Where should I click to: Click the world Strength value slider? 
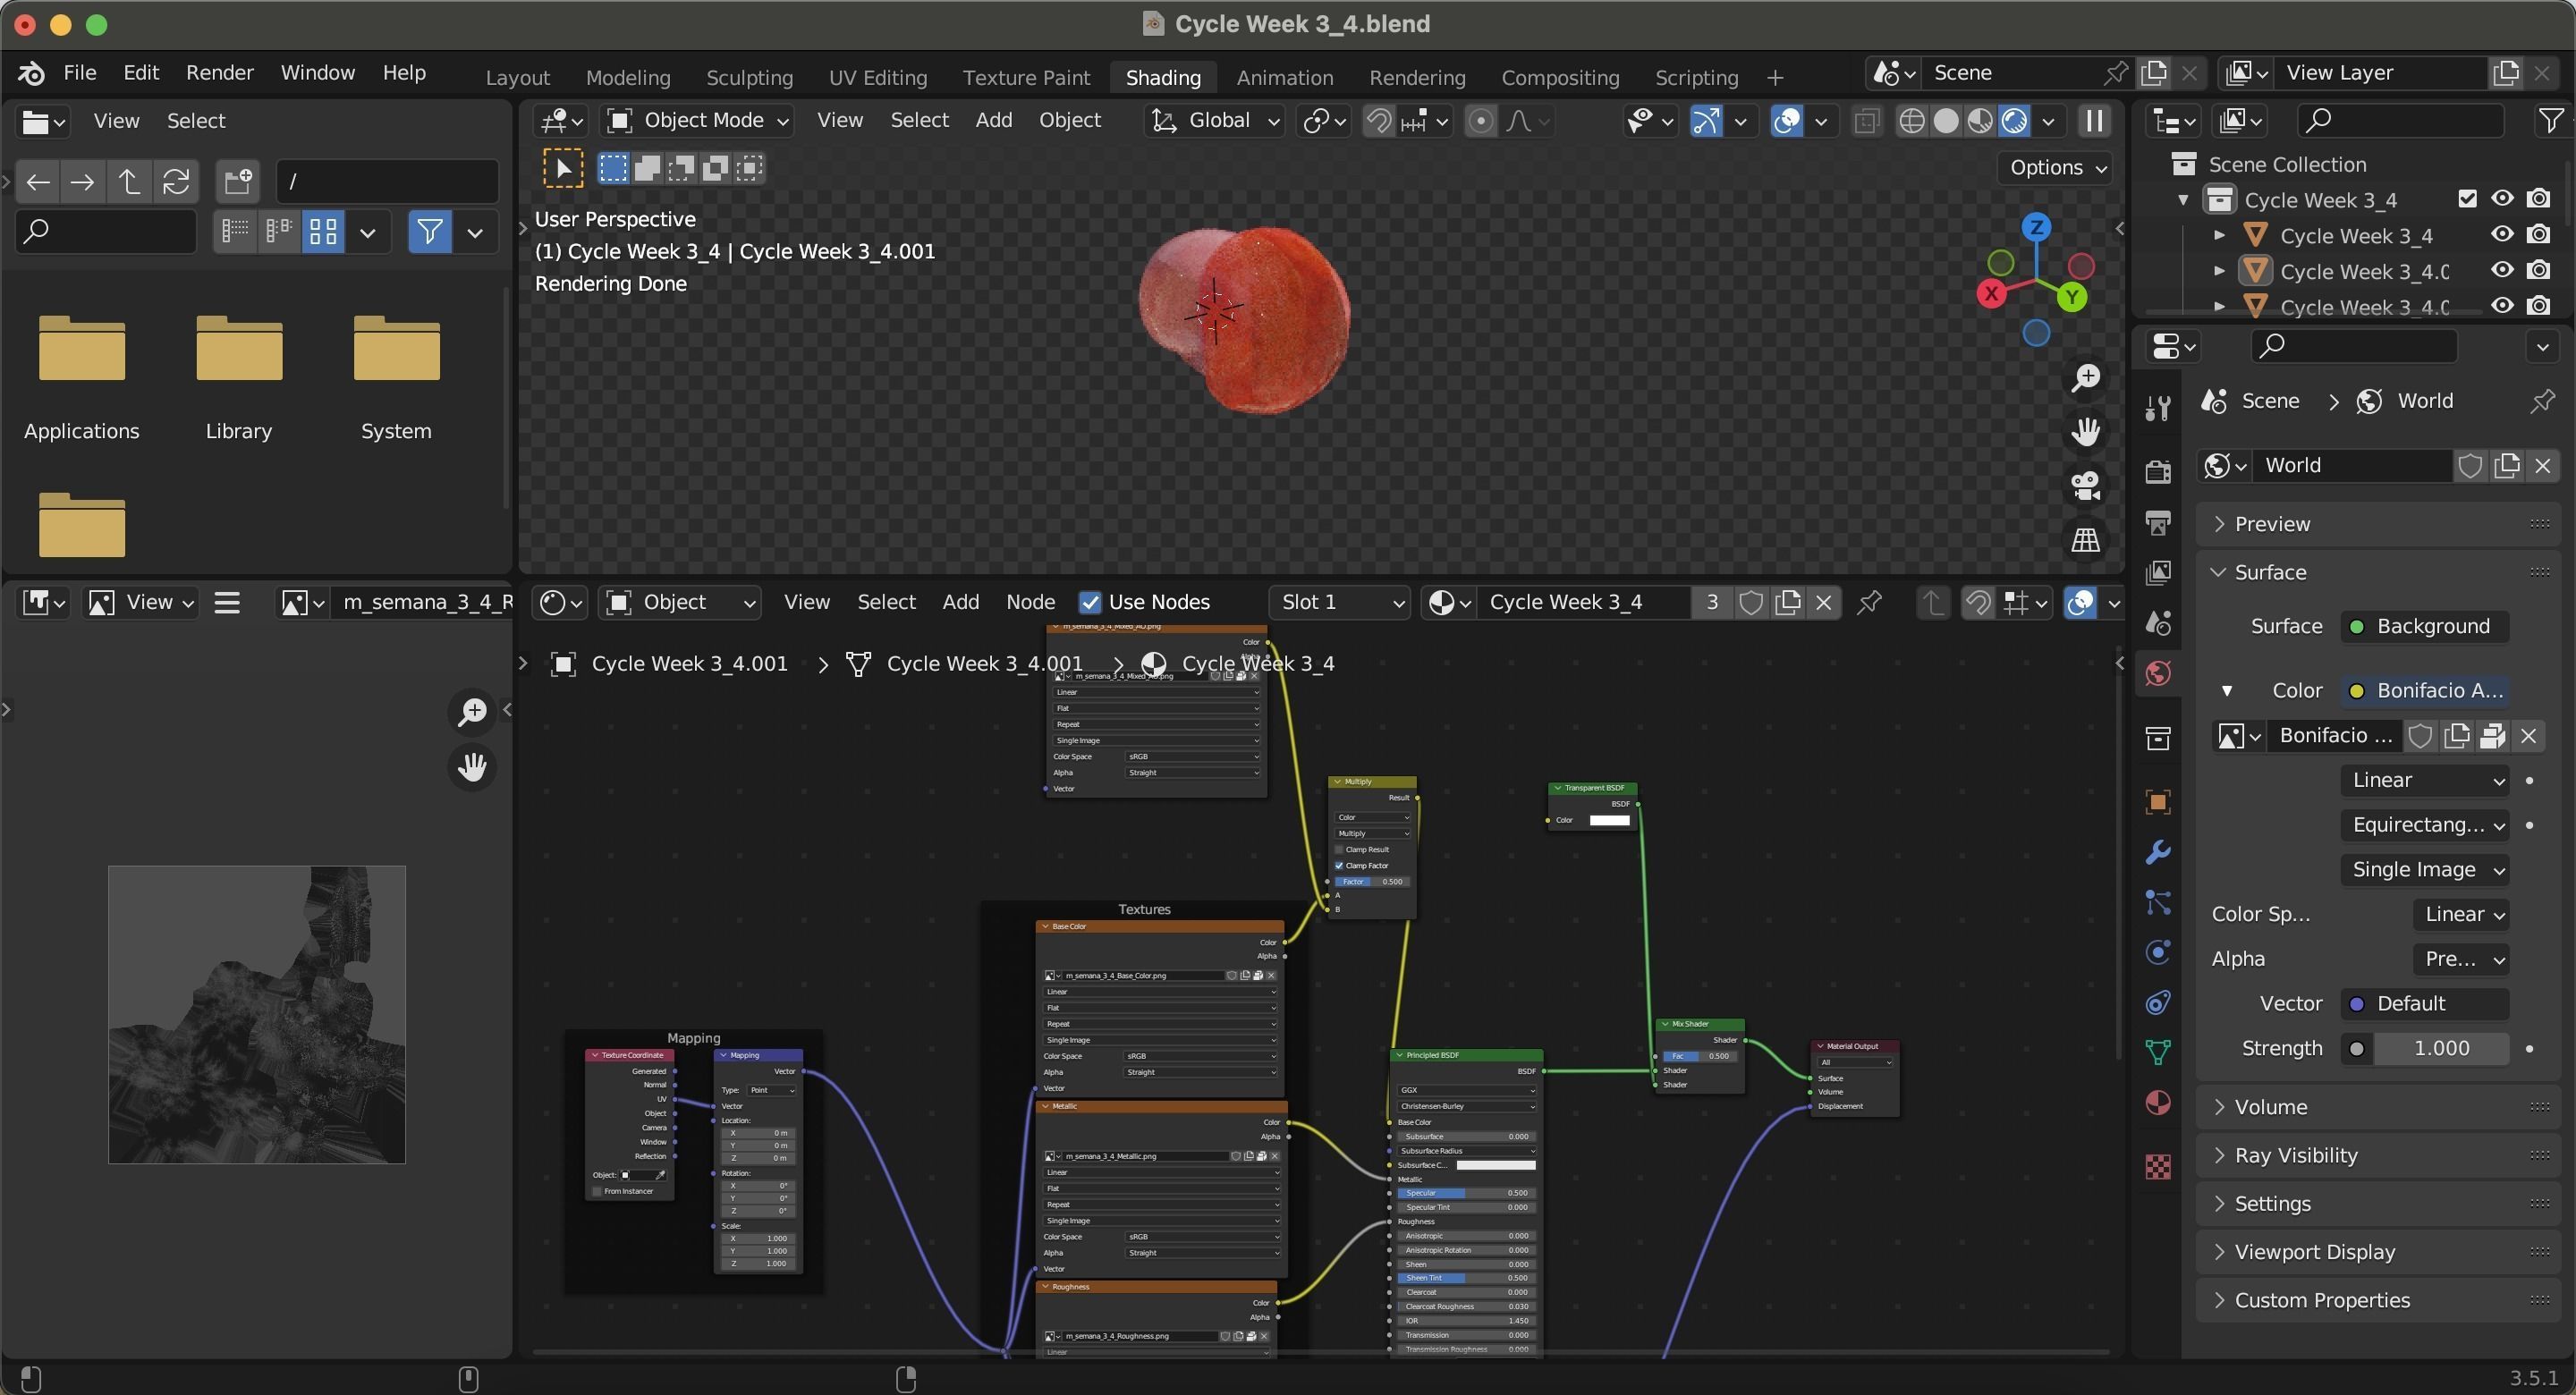(2440, 1048)
